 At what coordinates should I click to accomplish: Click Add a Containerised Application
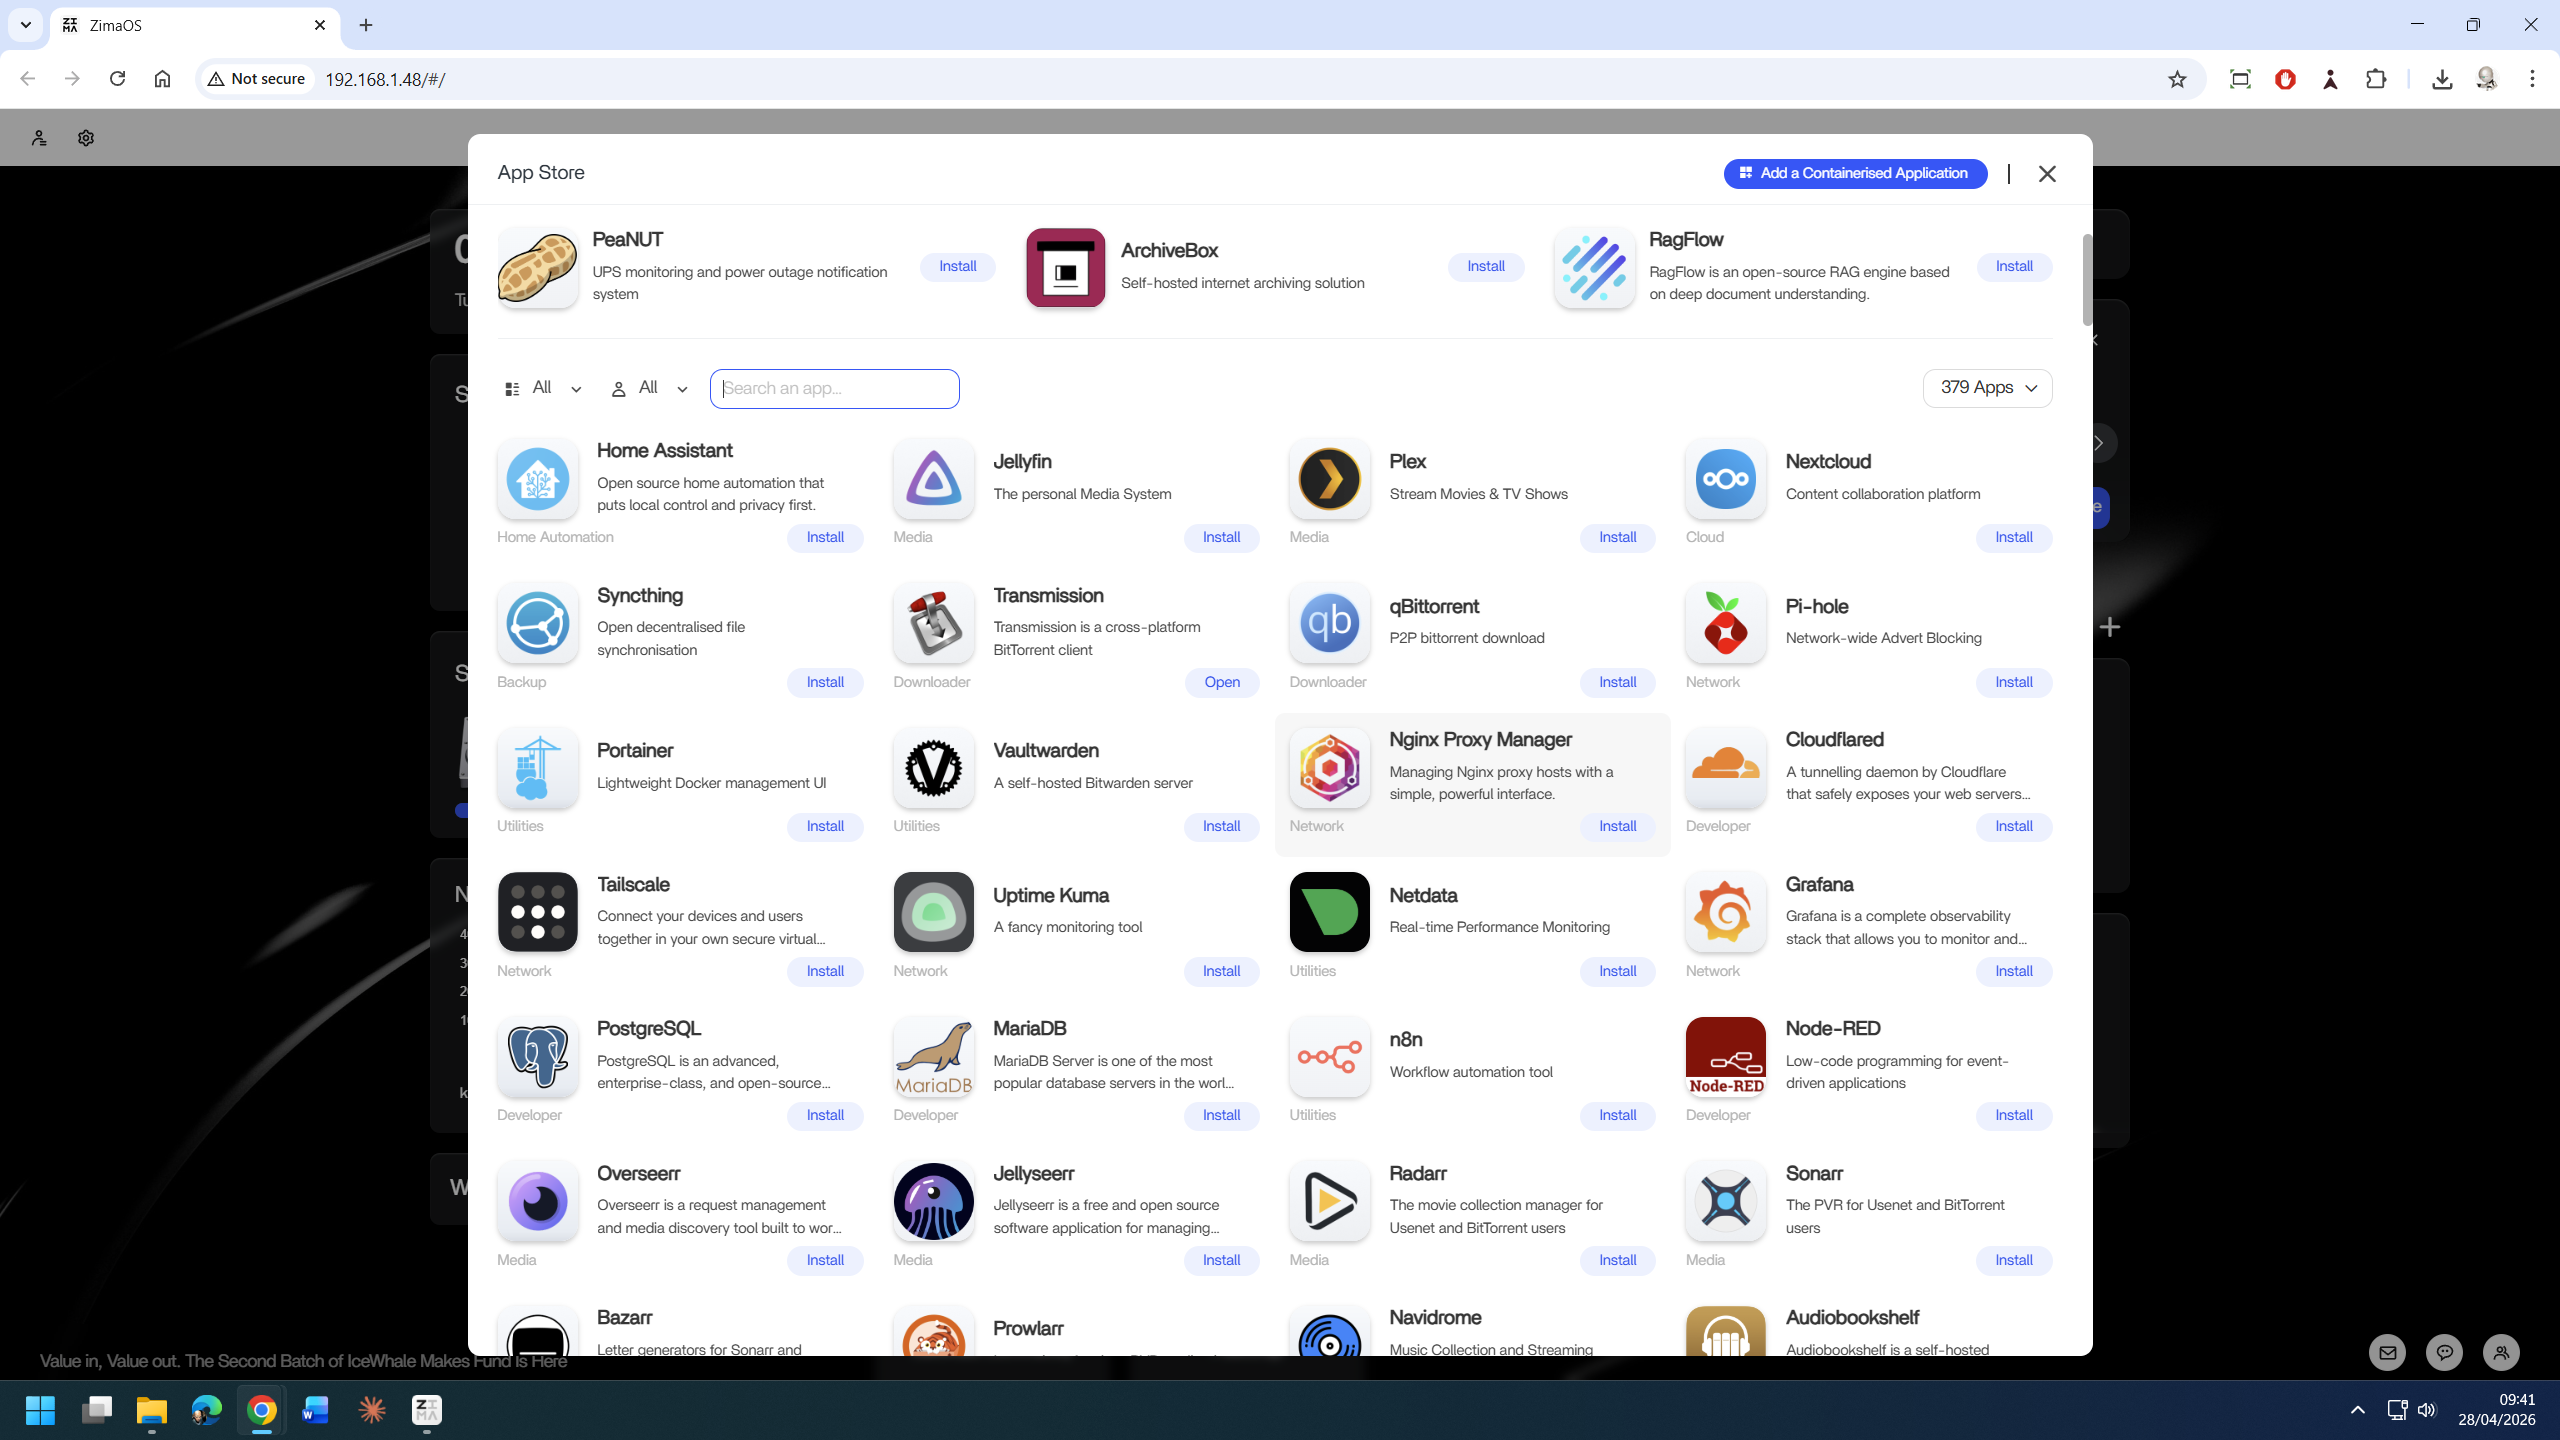tap(1855, 173)
